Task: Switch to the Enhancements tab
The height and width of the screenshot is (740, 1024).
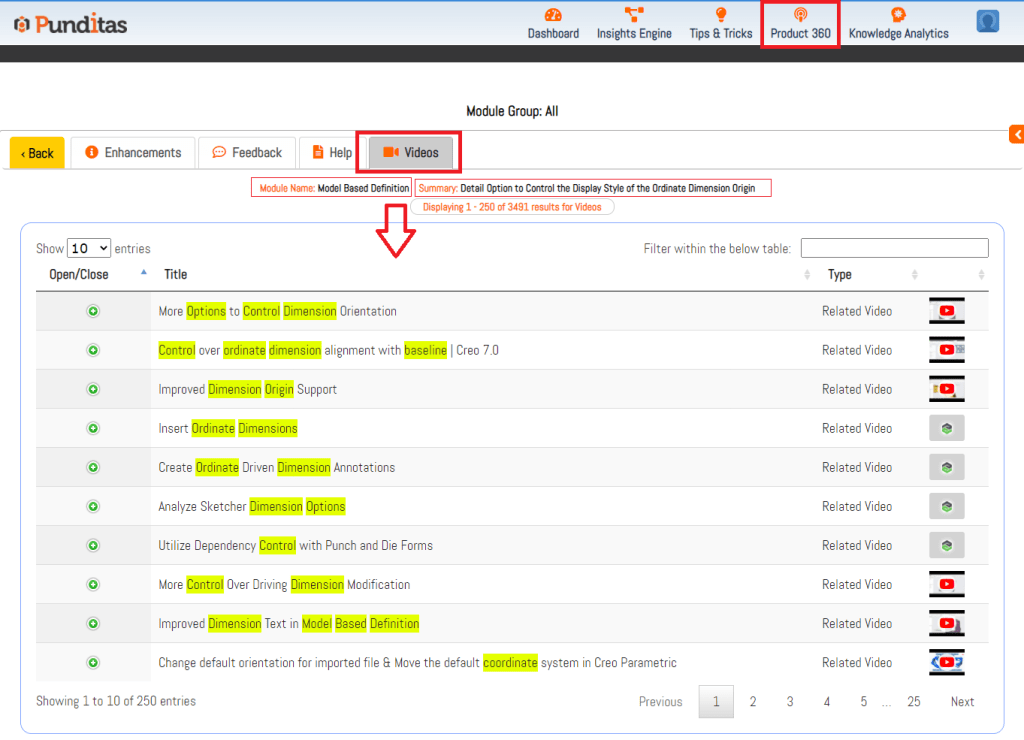Action: (133, 153)
